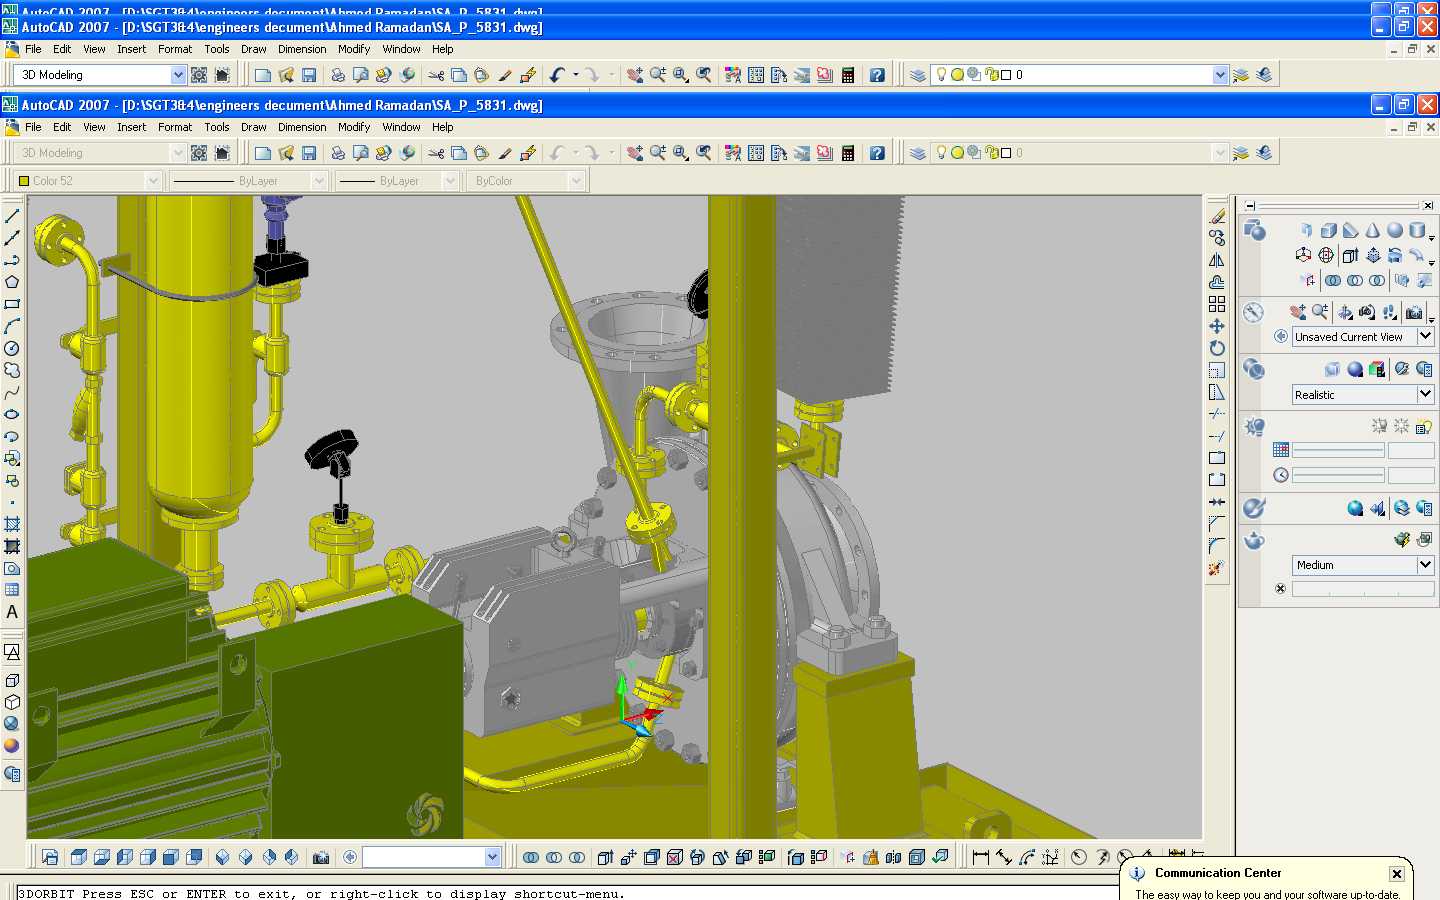The width and height of the screenshot is (1440, 900).
Task: Toggle layer lock icon in front window toolbar
Action: point(990,152)
